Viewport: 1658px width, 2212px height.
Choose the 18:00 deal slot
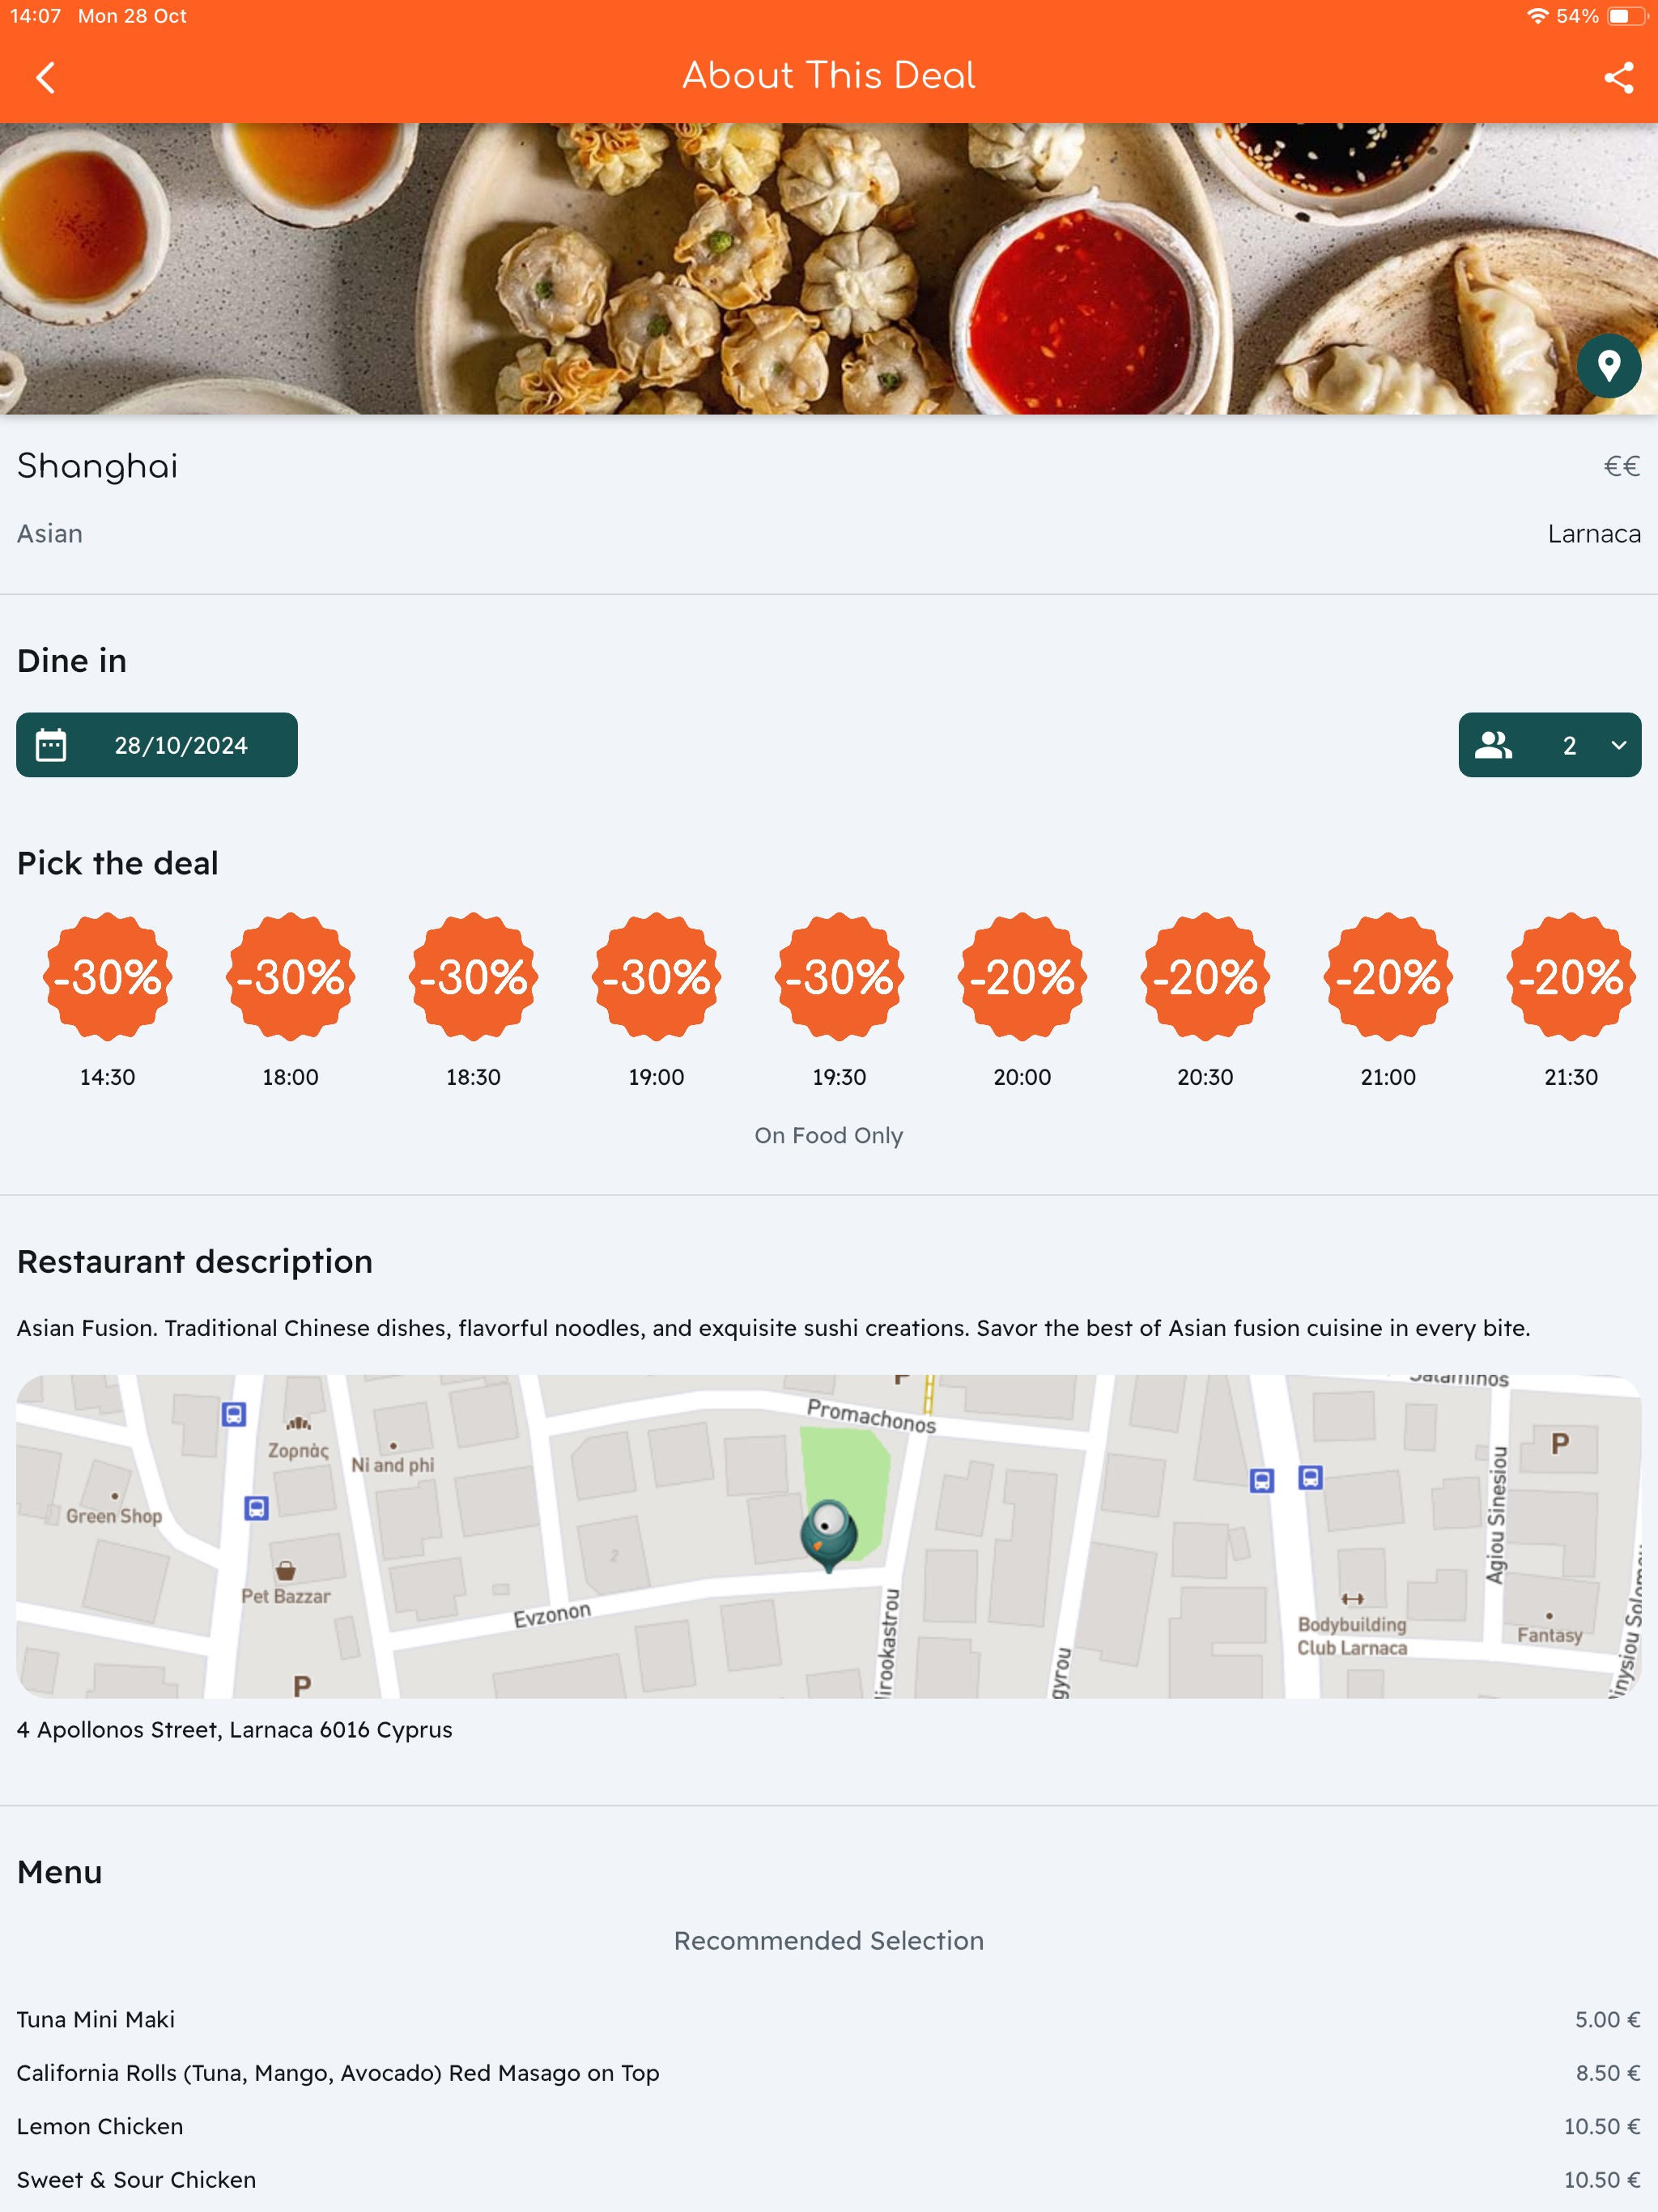pyautogui.click(x=290, y=1001)
